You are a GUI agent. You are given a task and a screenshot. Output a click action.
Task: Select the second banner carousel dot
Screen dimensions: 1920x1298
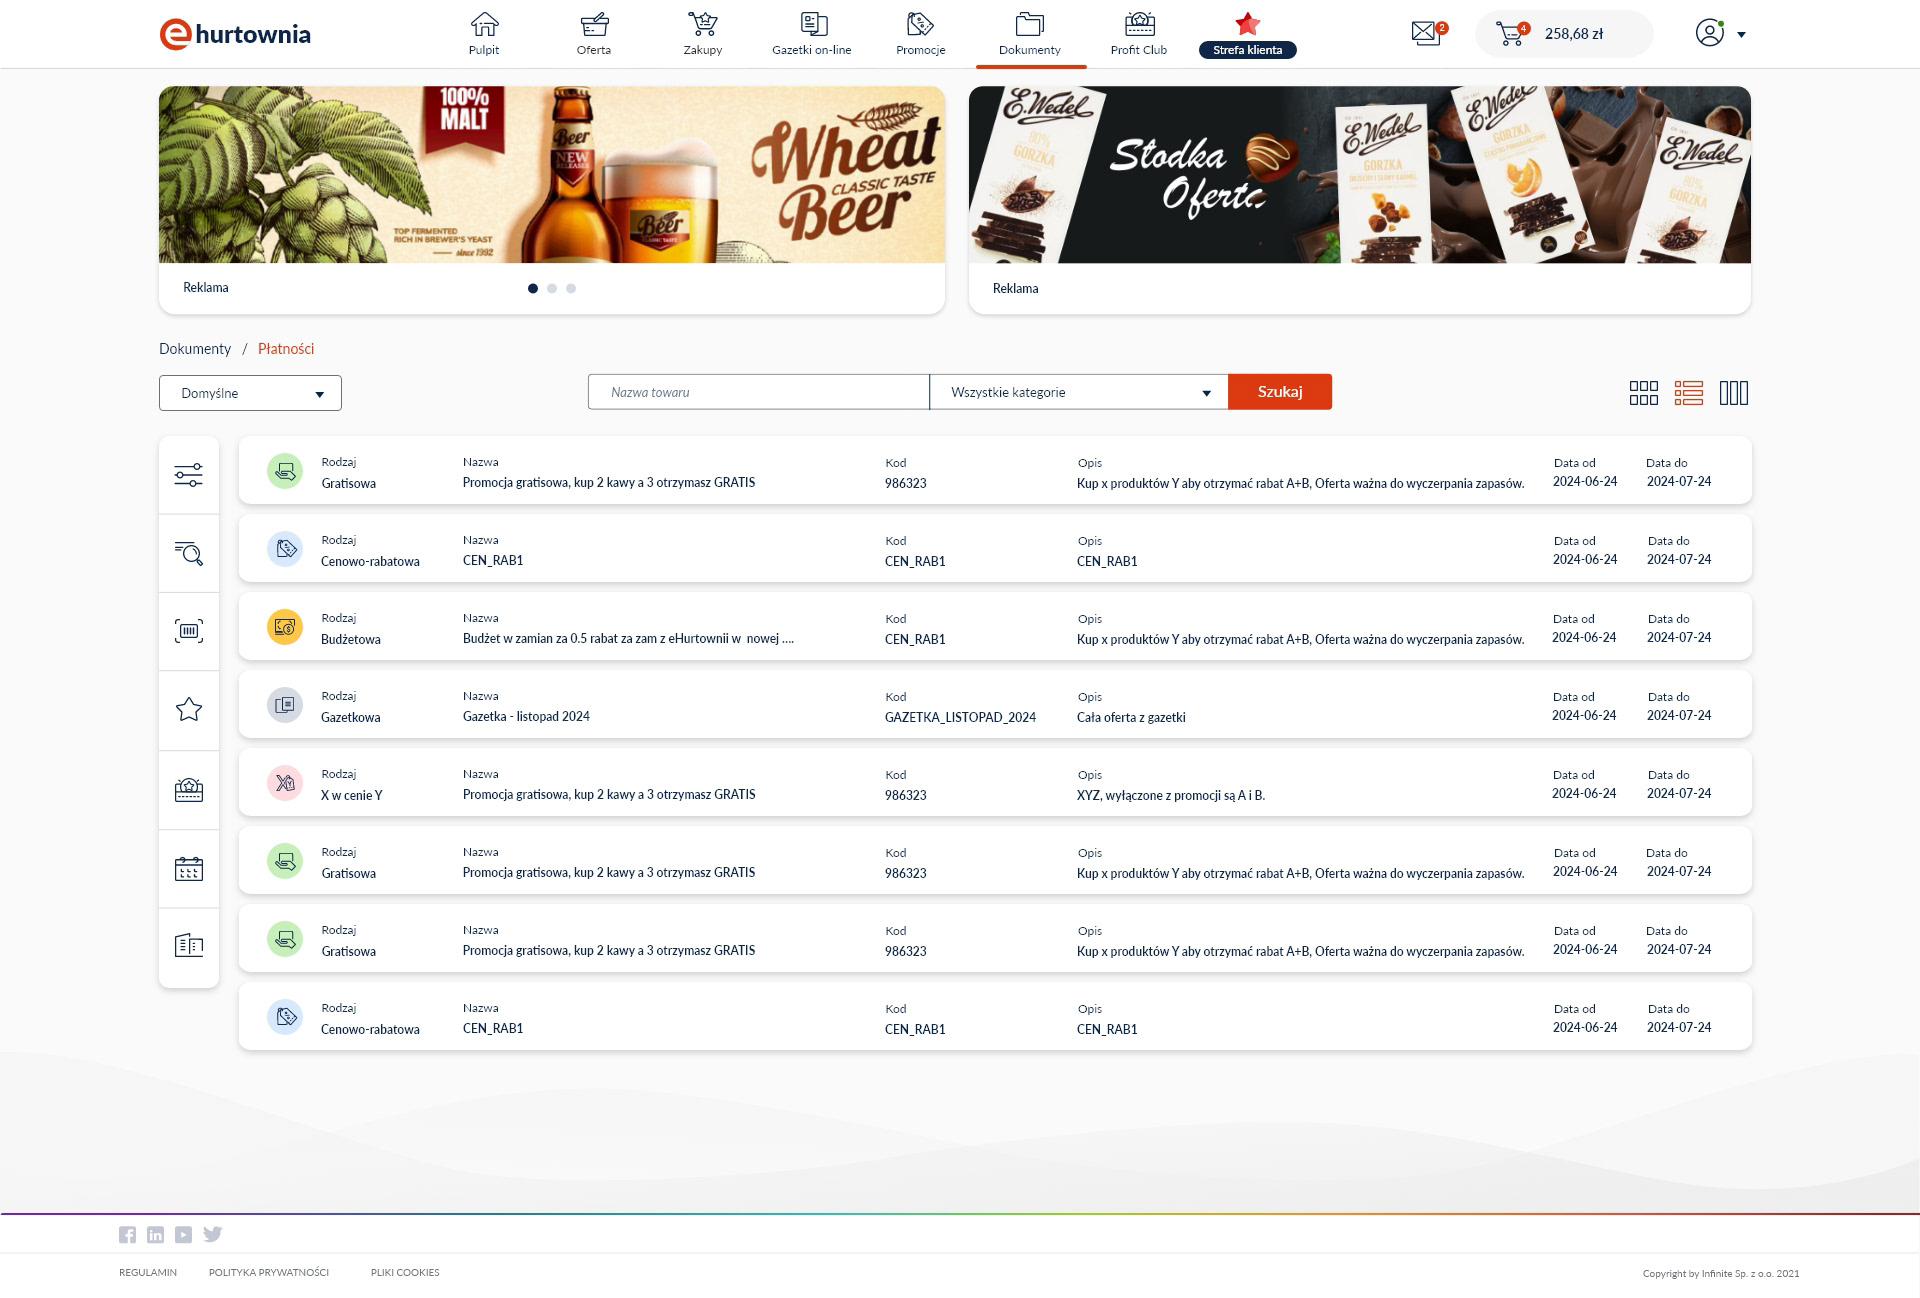point(552,289)
